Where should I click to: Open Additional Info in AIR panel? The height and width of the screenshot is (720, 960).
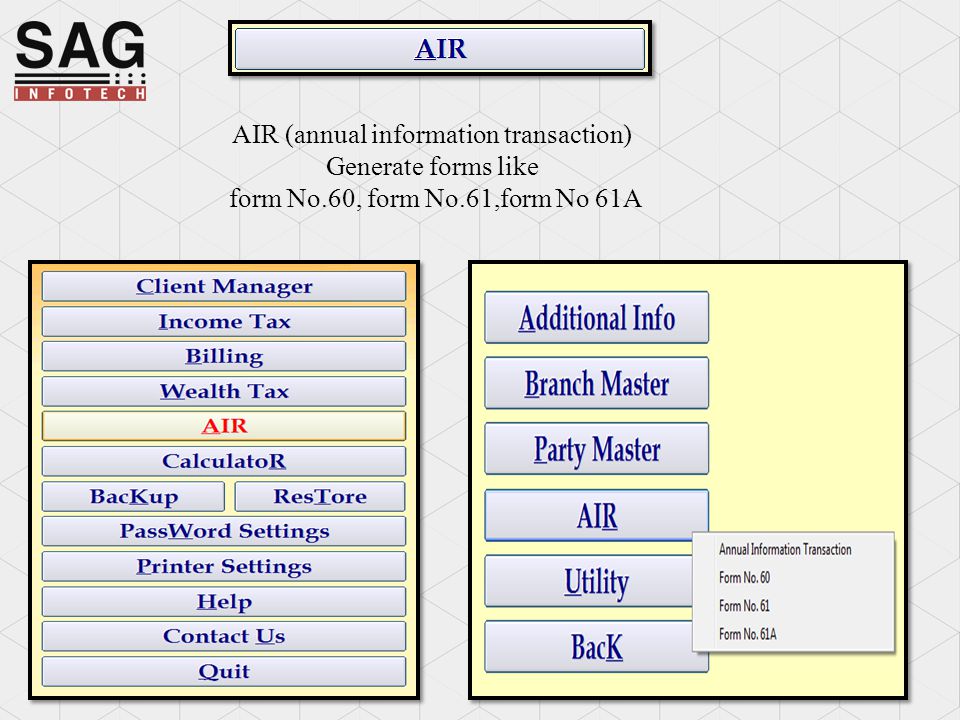(x=596, y=318)
